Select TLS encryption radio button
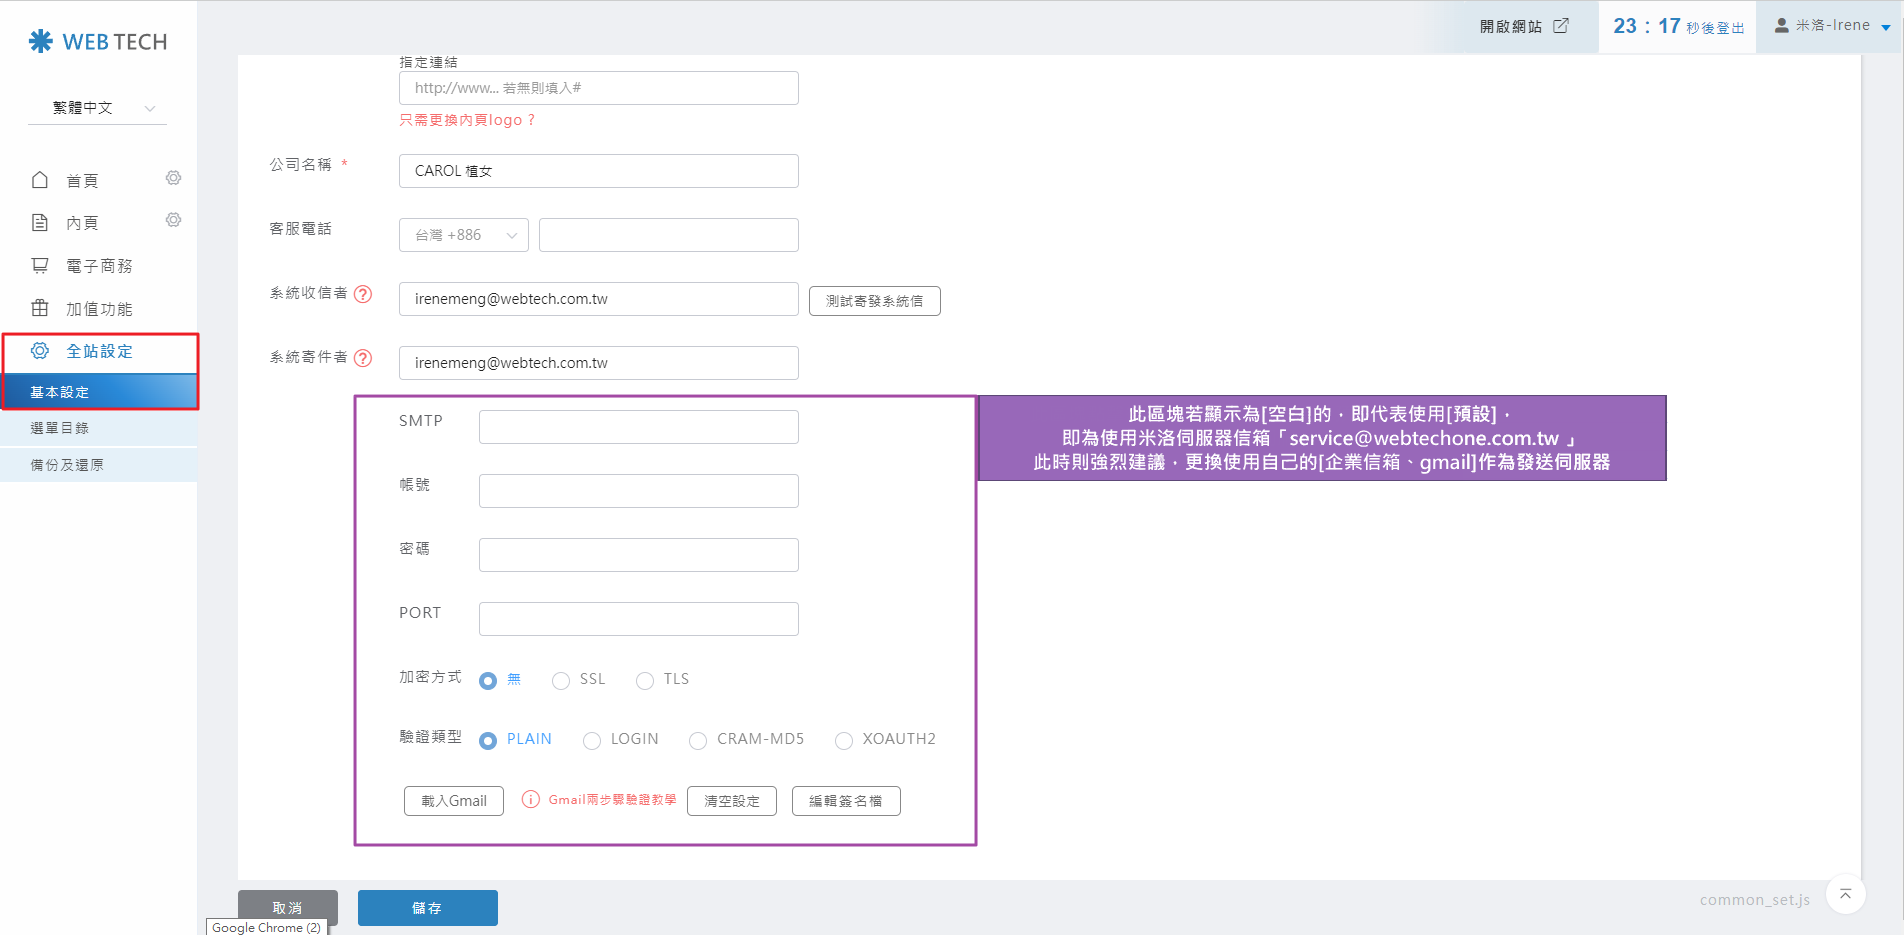This screenshot has height=935, width=1904. (x=645, y=680)
